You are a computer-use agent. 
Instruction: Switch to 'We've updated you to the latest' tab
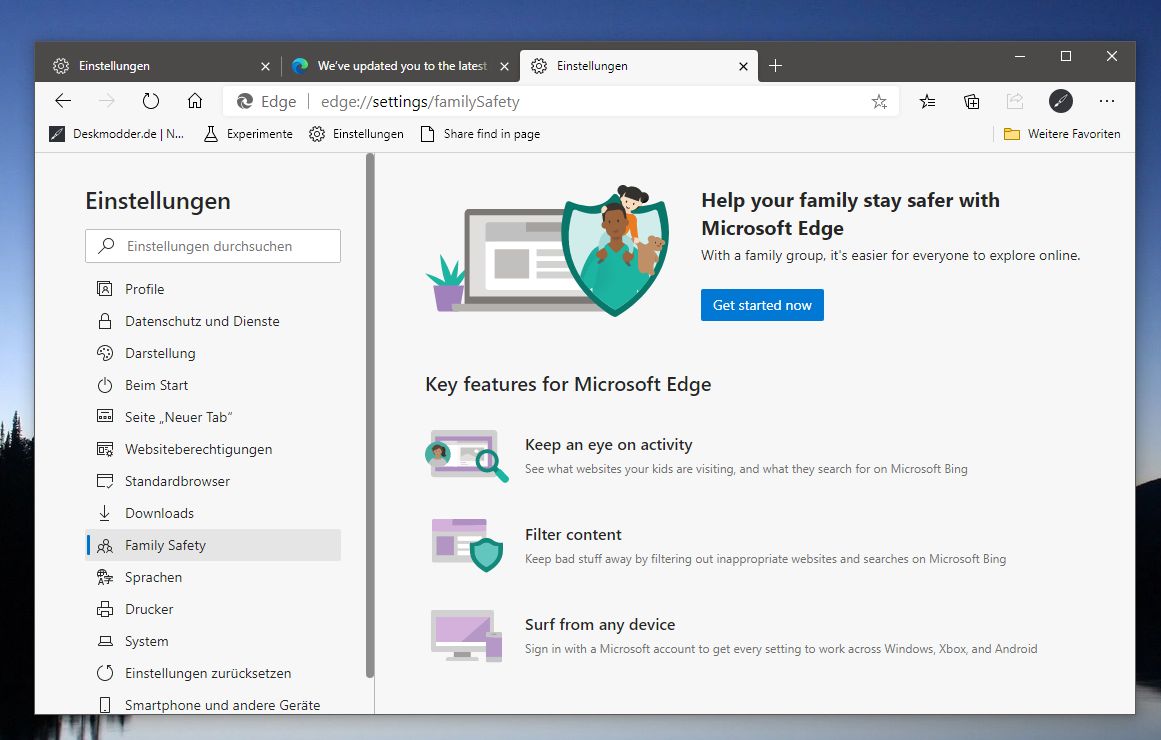[401, 66]
